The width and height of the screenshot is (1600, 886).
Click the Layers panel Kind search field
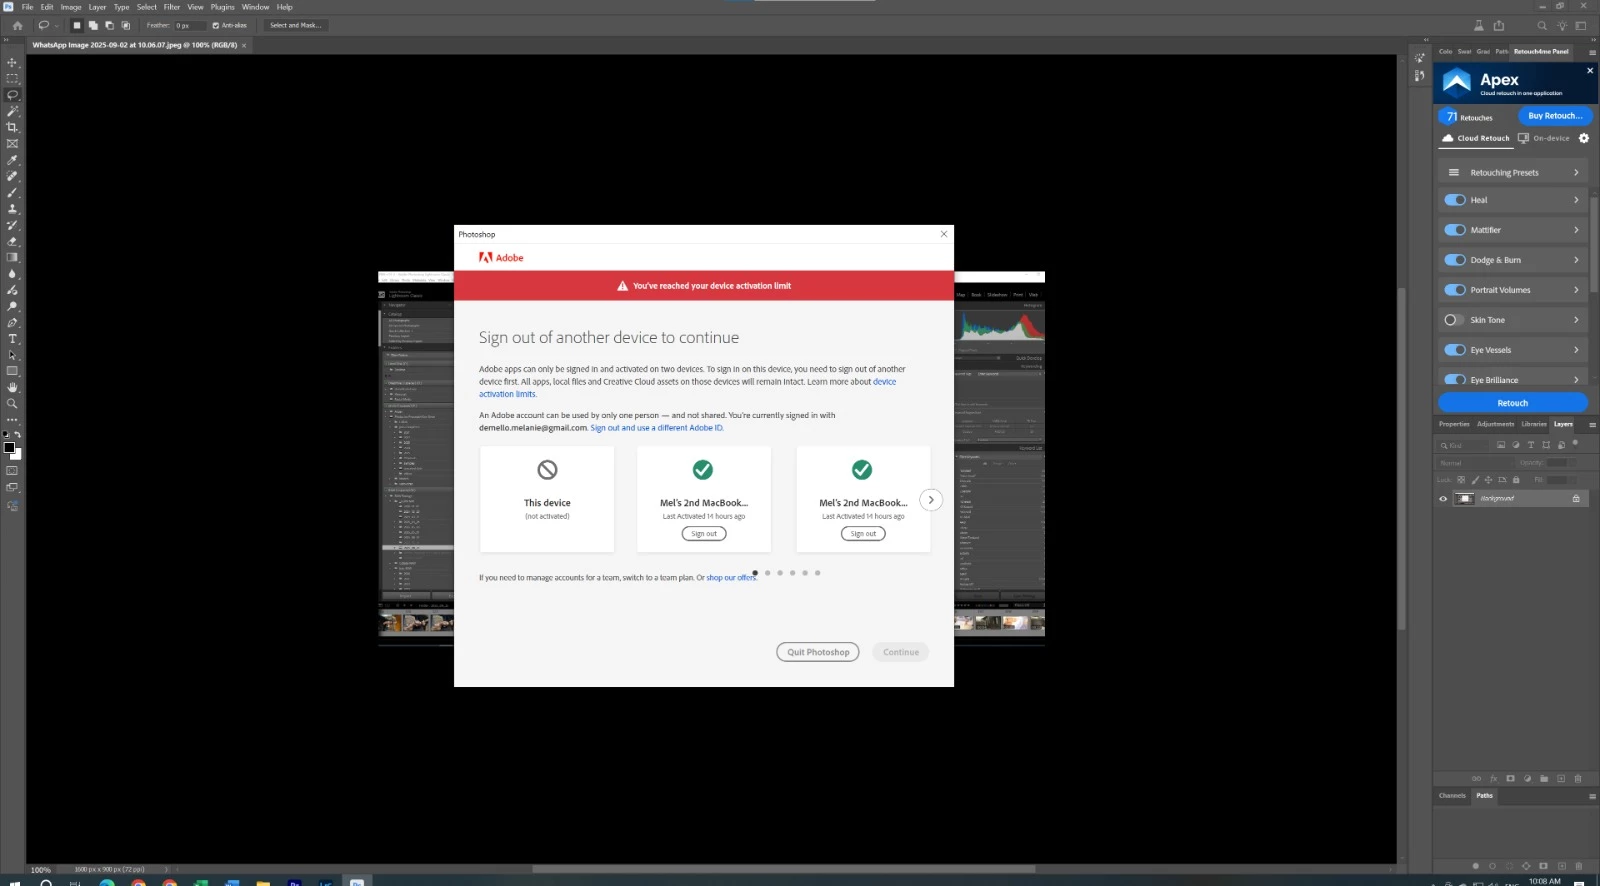pos(1463,445)
